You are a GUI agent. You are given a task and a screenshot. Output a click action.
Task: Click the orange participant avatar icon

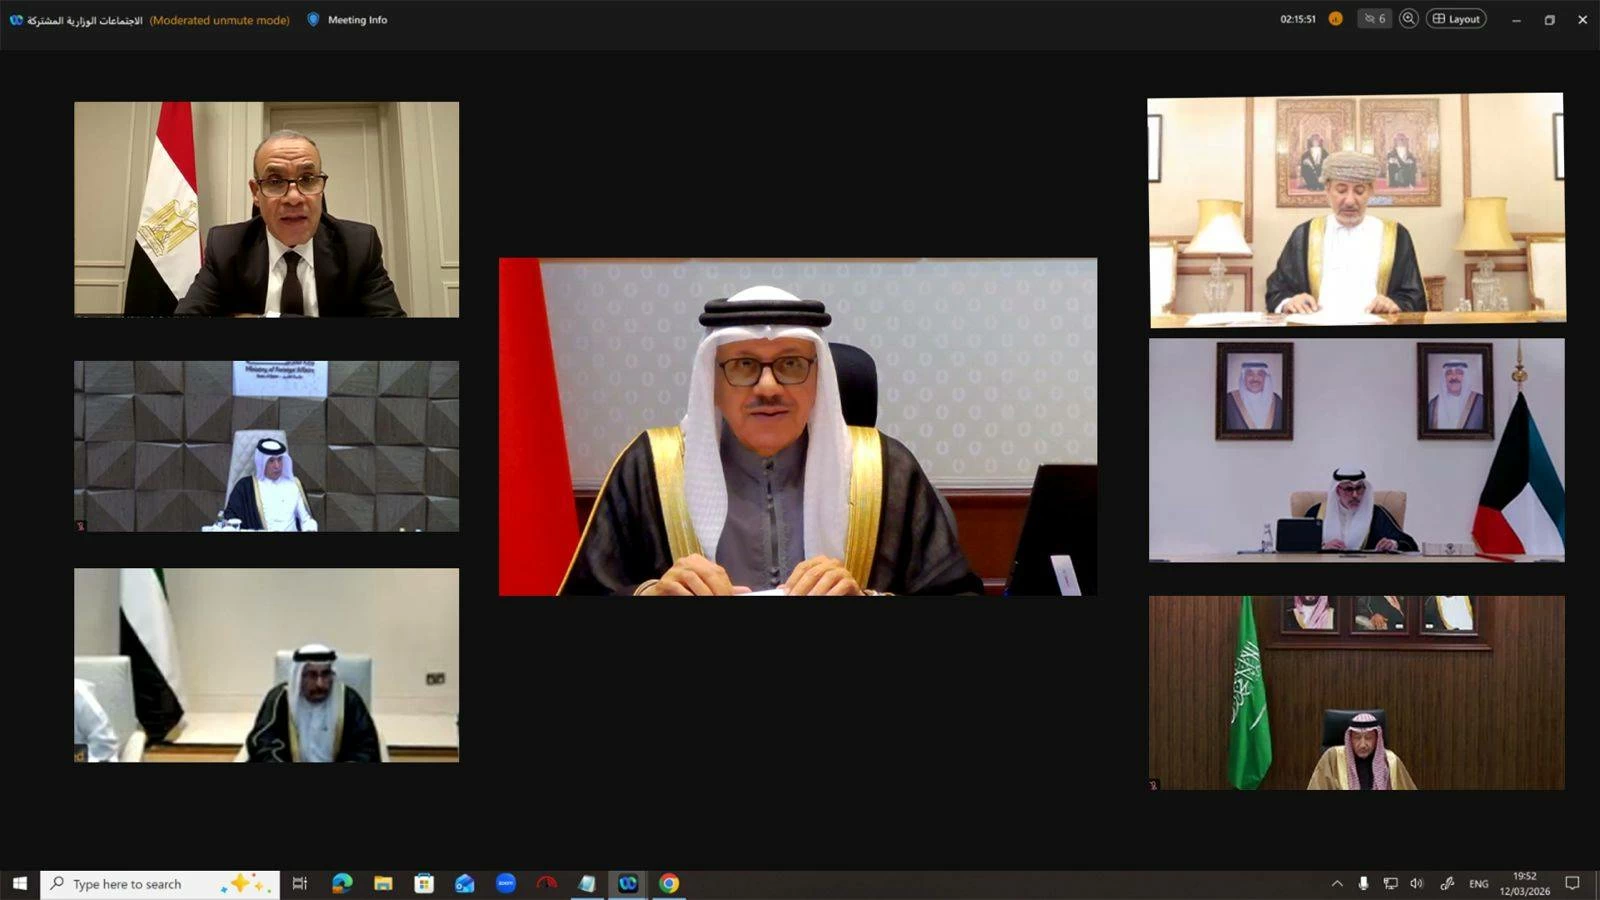pyautogui.click(x=1334, y=18)
